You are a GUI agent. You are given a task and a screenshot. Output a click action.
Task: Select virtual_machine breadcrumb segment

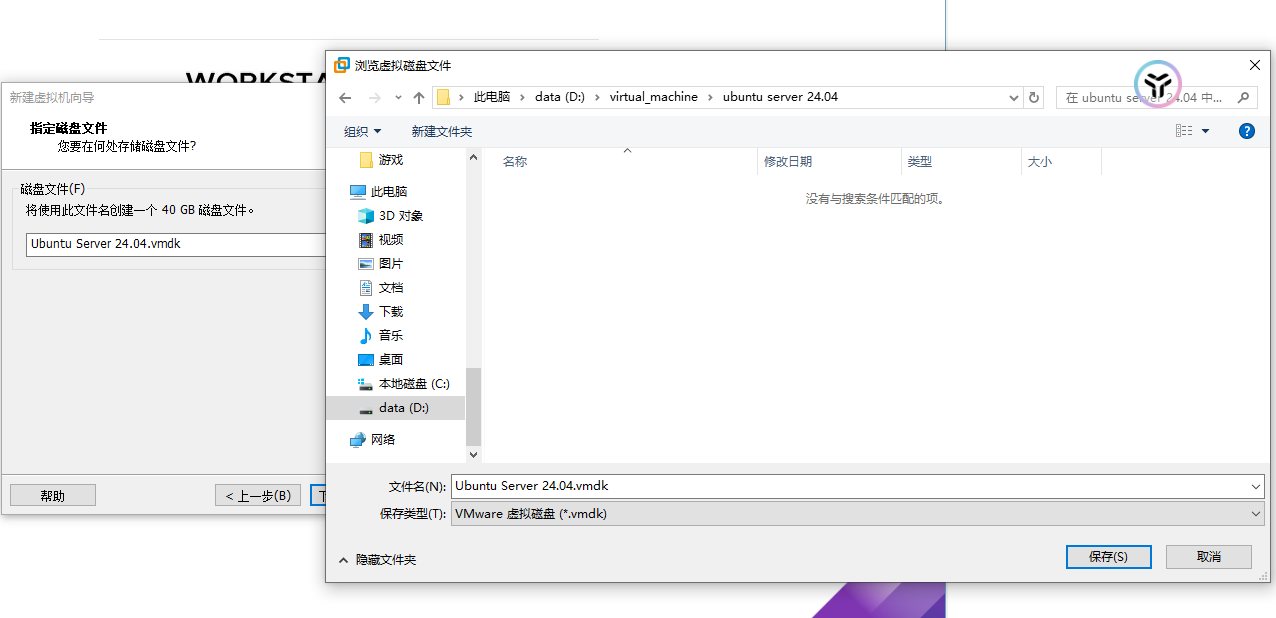pyautogui.click(x=656, y=97)
